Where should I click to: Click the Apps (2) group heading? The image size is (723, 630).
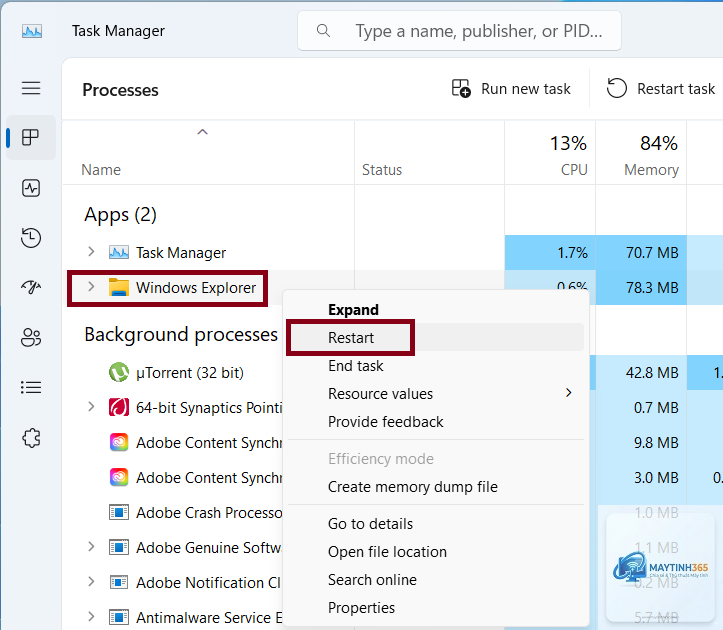pyautogui.click(x=120, y=215)
